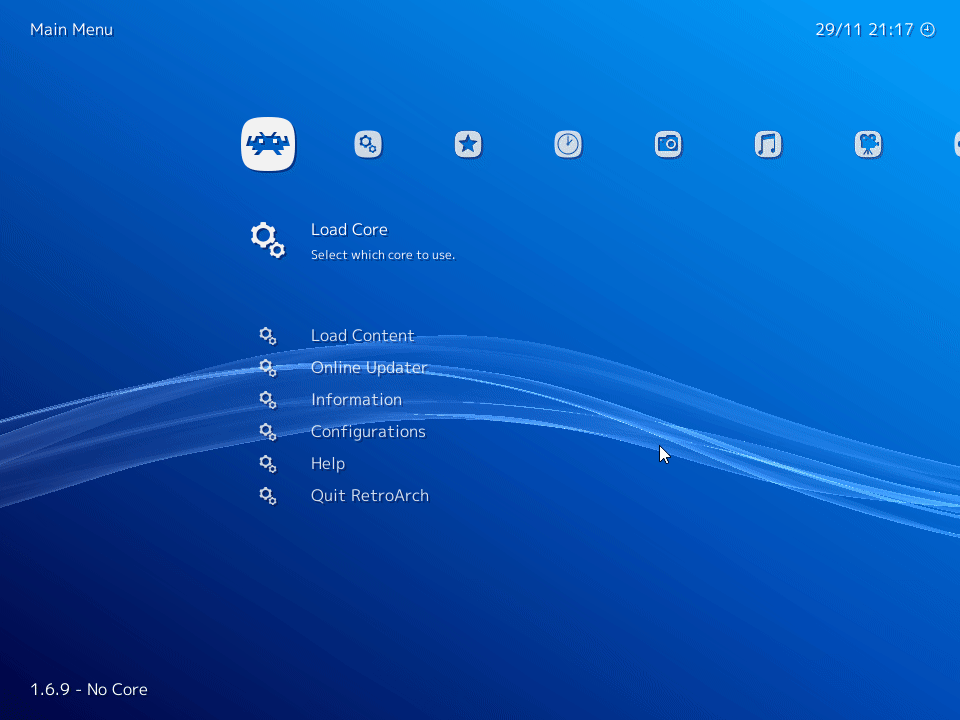Image resolution: width=960 pixels, height=720 pixels.
Task: Select the partially visible tab icon at right edge
Action: 955,144
